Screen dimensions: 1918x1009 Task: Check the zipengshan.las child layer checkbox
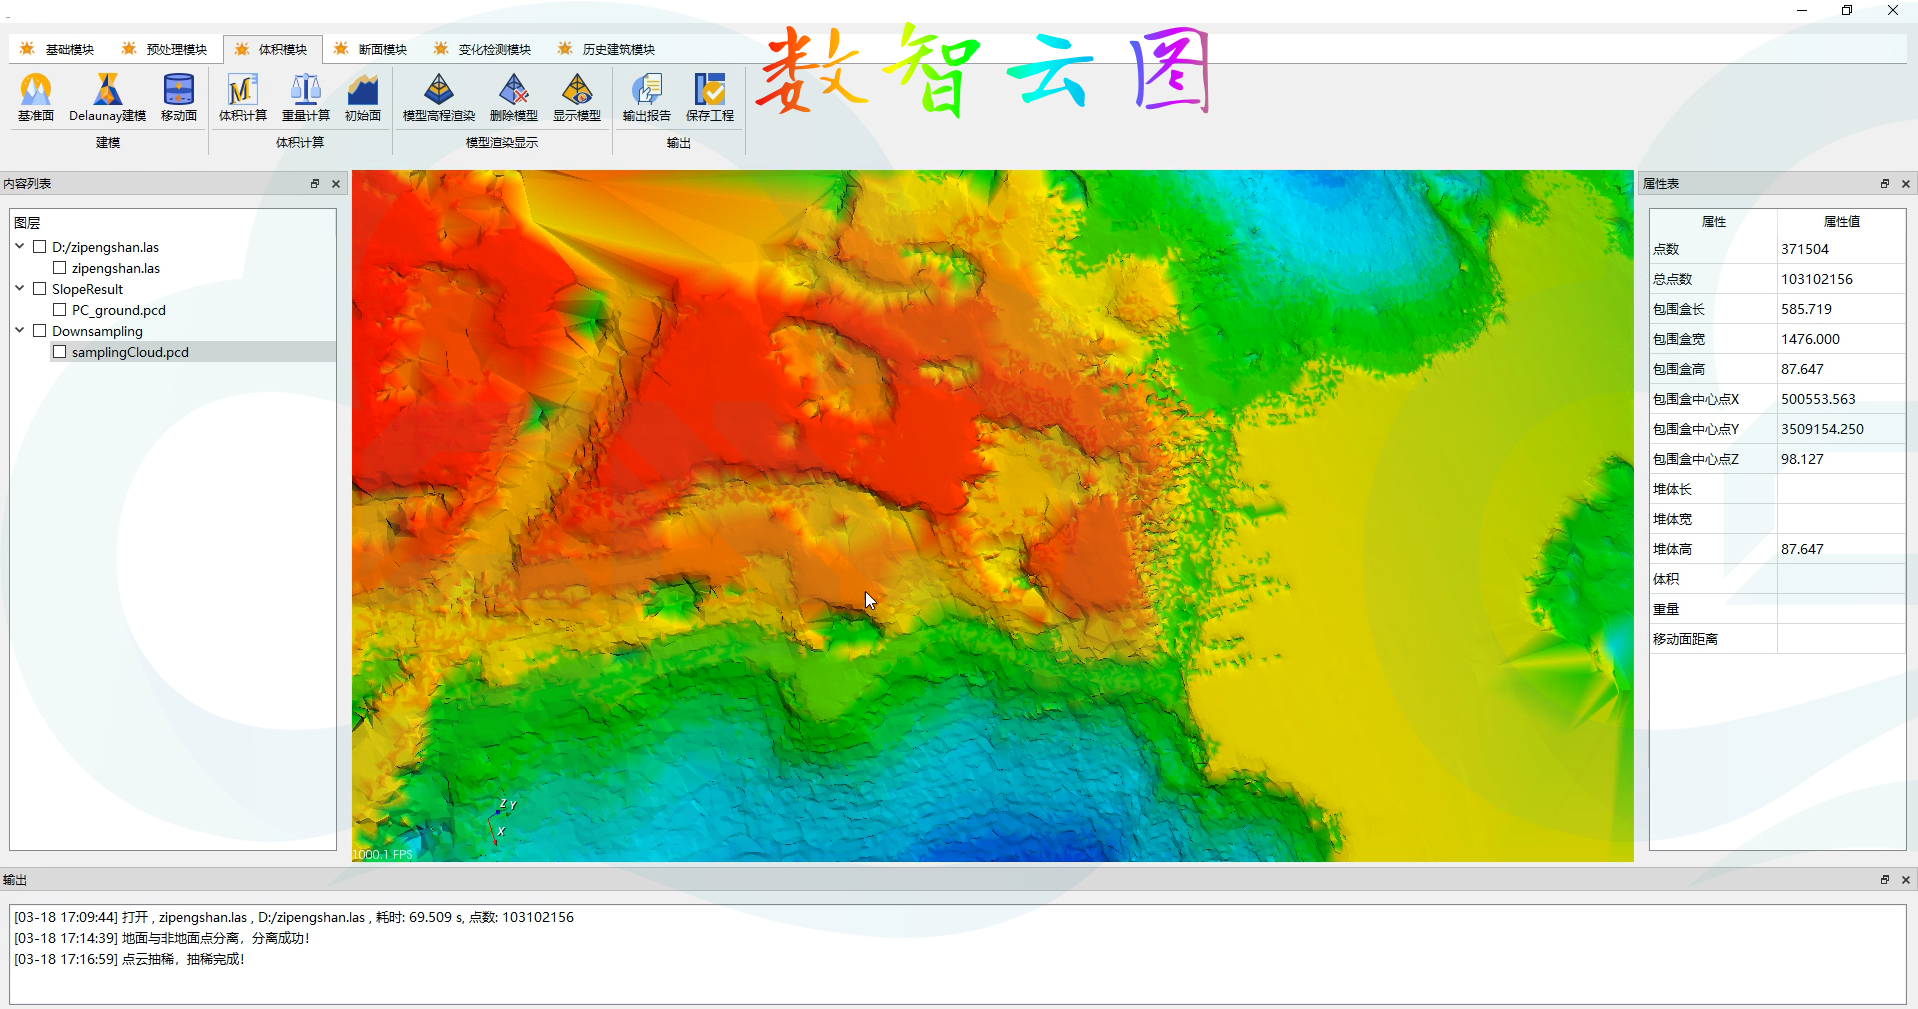[x=60, y=268]
